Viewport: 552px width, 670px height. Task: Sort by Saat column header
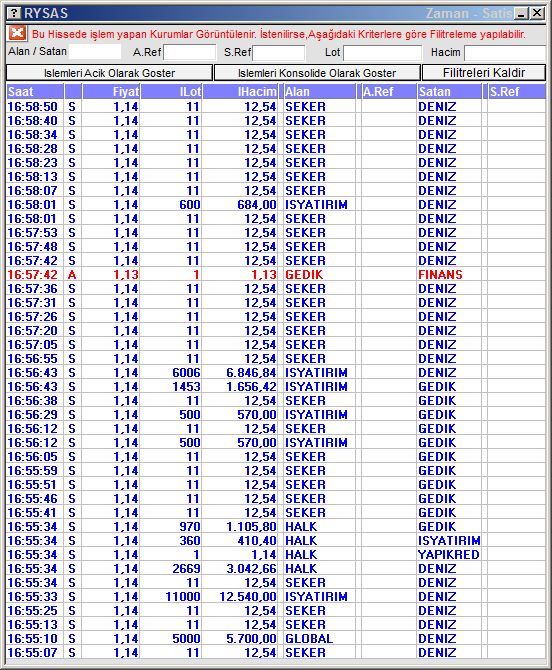(x=35, y=91)
